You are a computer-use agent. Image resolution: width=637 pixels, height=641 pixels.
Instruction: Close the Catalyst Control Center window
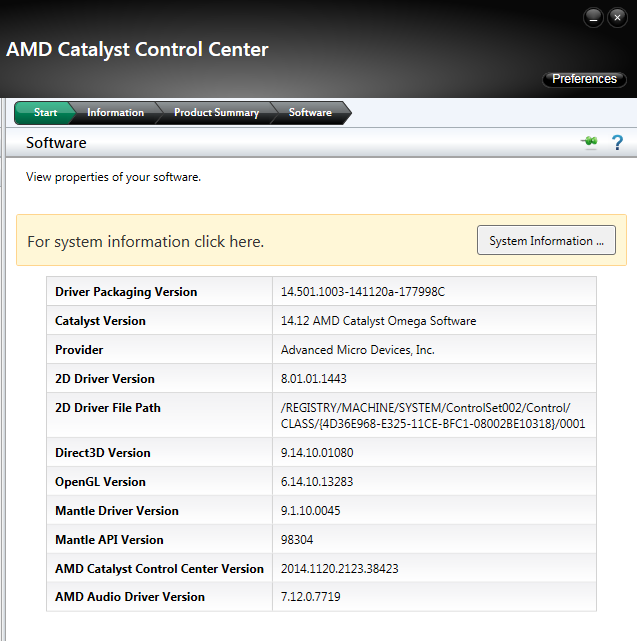point(617,18)
